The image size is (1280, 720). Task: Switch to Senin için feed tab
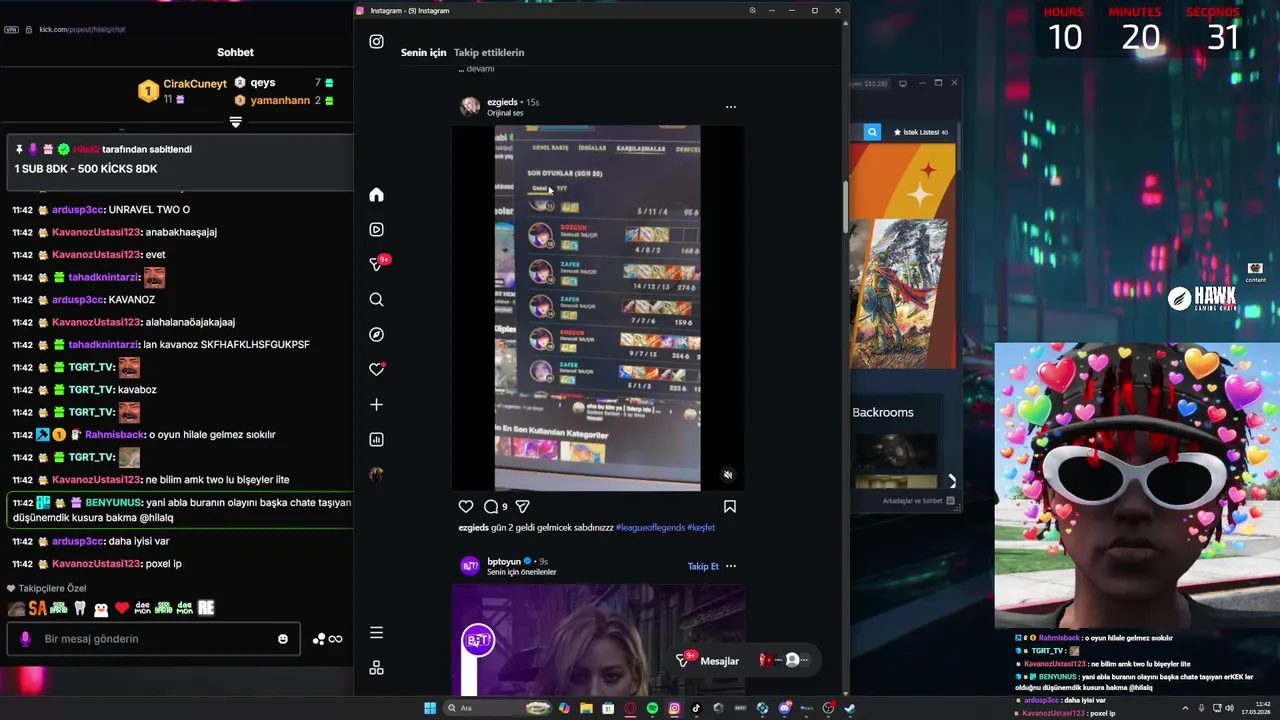coord(423,52)
